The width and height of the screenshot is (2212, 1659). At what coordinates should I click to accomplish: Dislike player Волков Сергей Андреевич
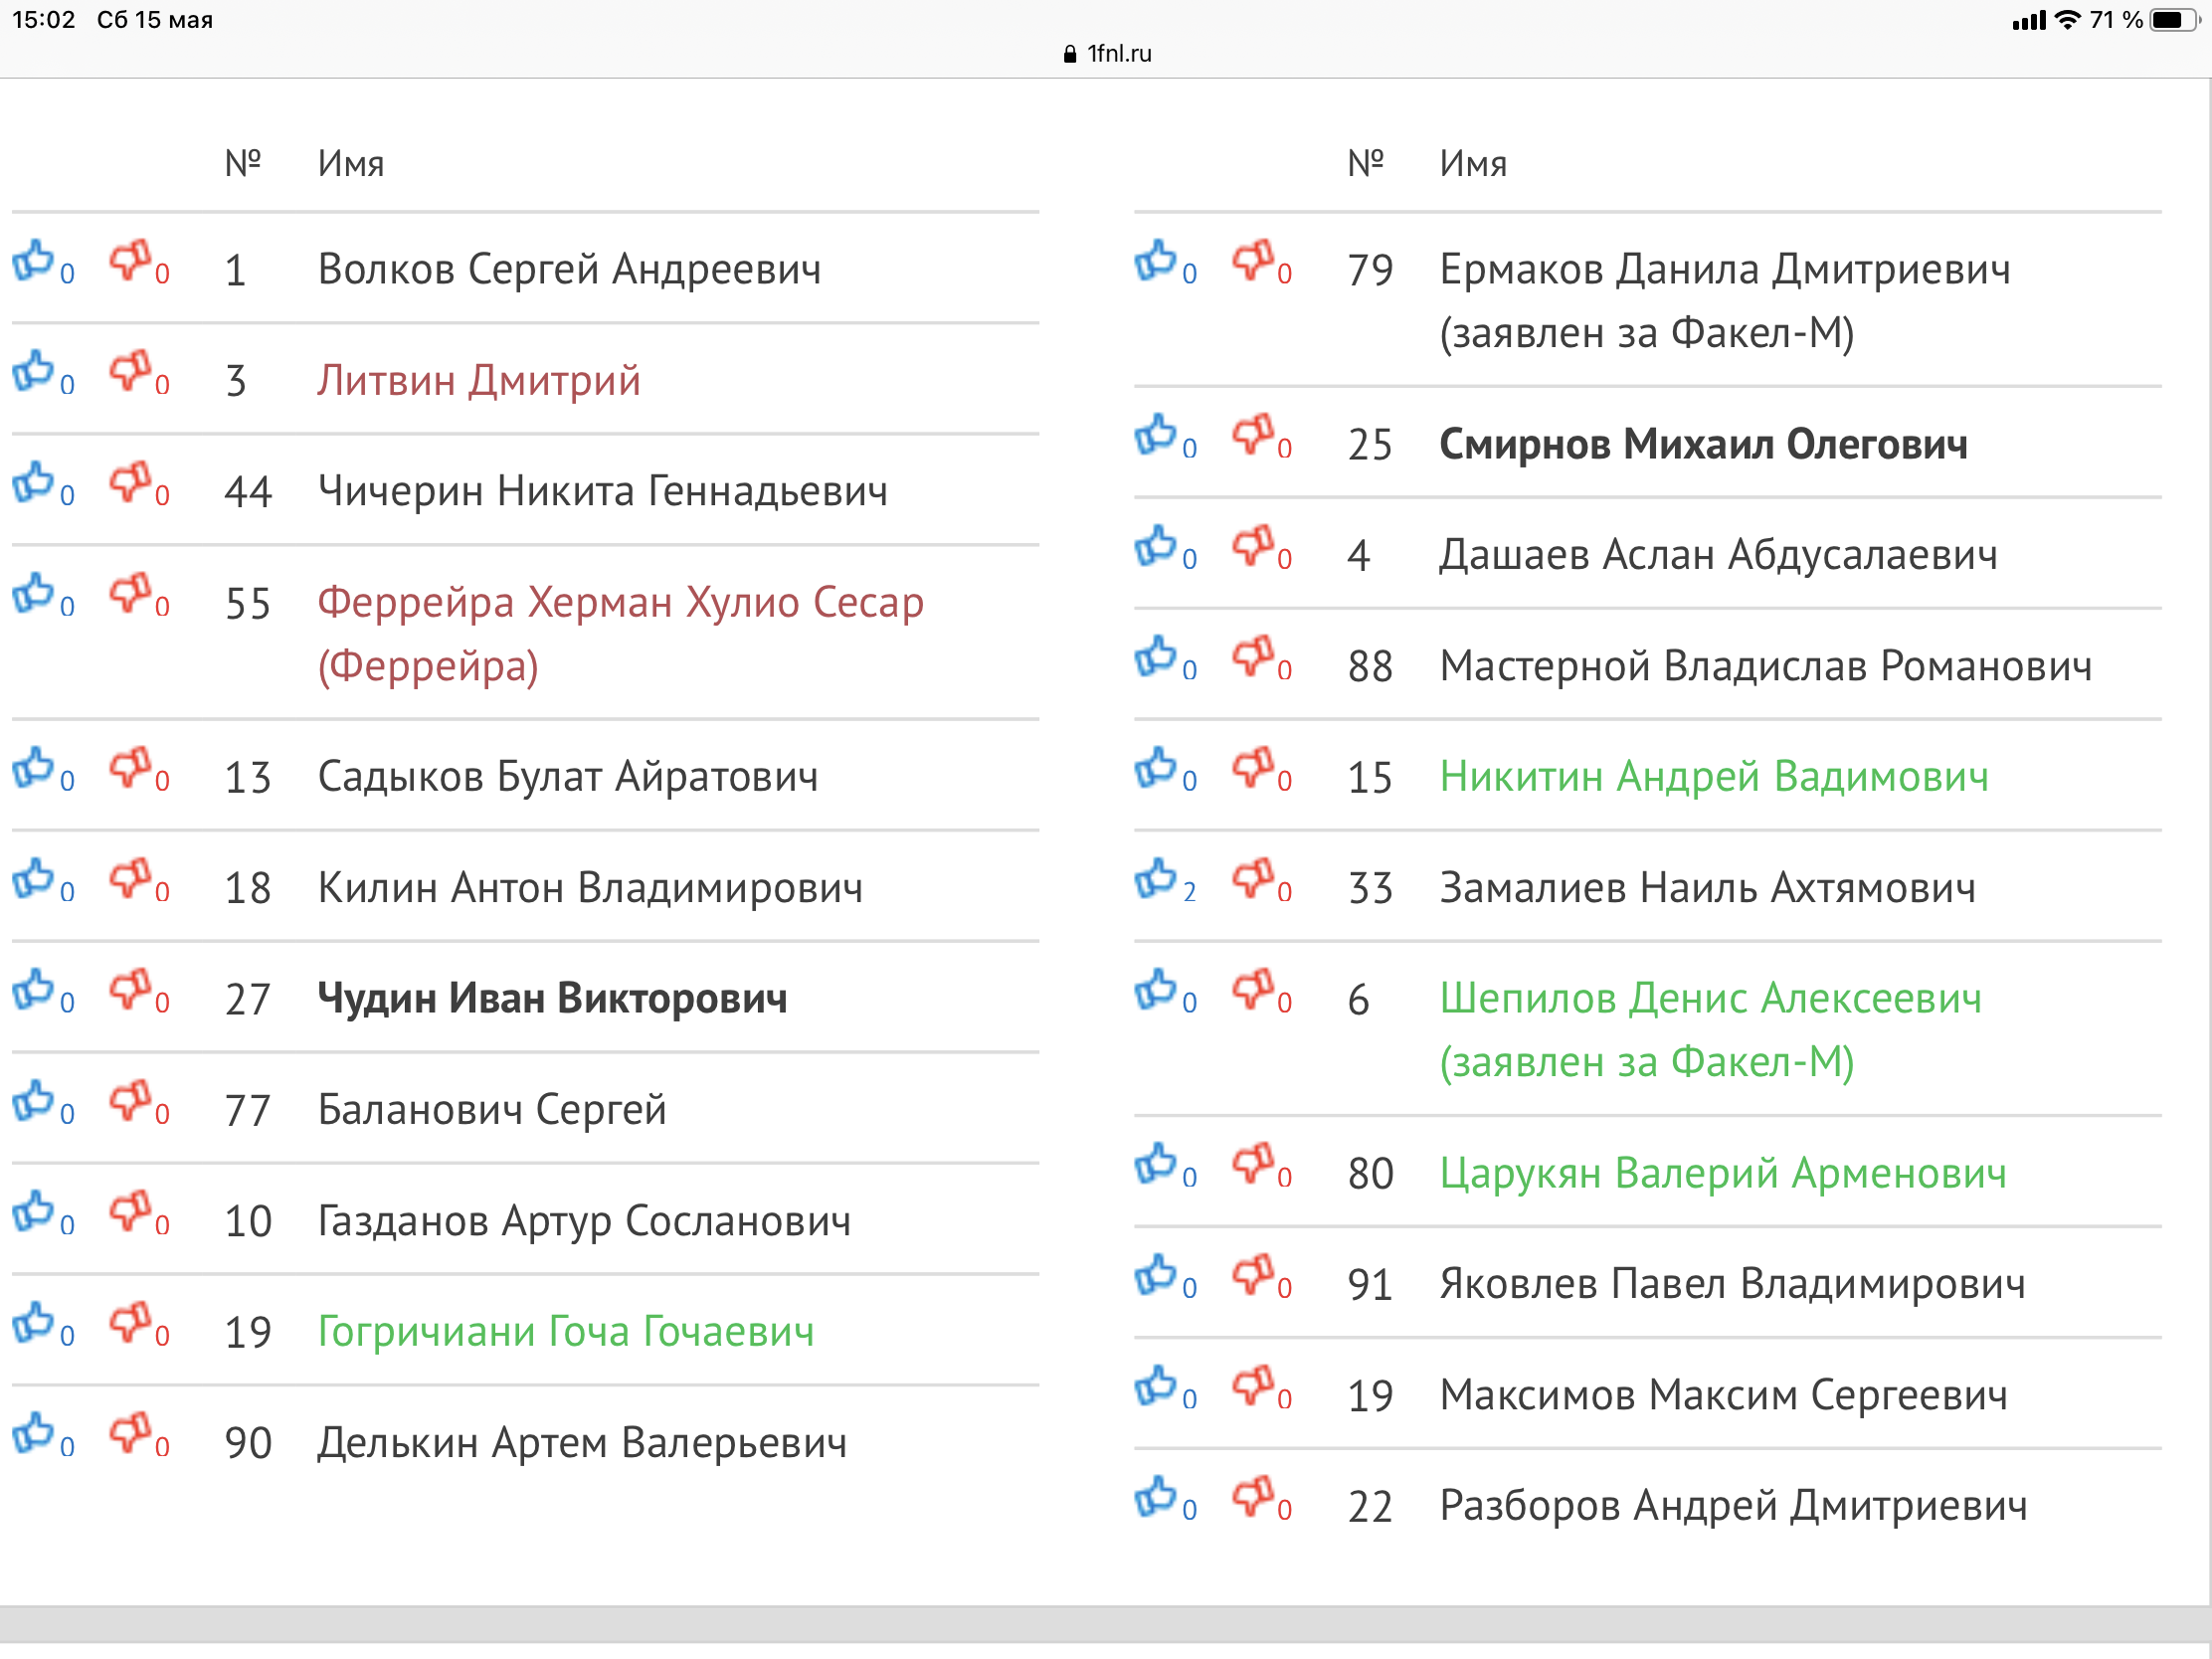(131, 261)
